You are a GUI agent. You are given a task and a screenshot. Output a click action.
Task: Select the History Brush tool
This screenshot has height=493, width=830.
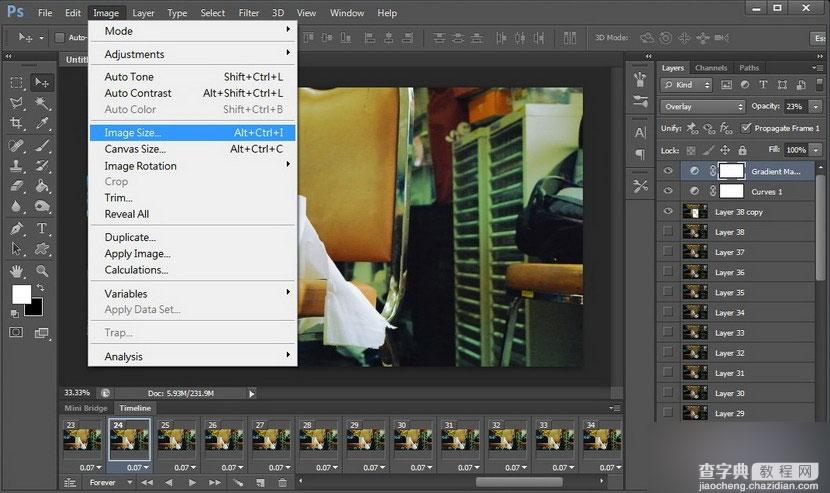(x=42, y=166)
